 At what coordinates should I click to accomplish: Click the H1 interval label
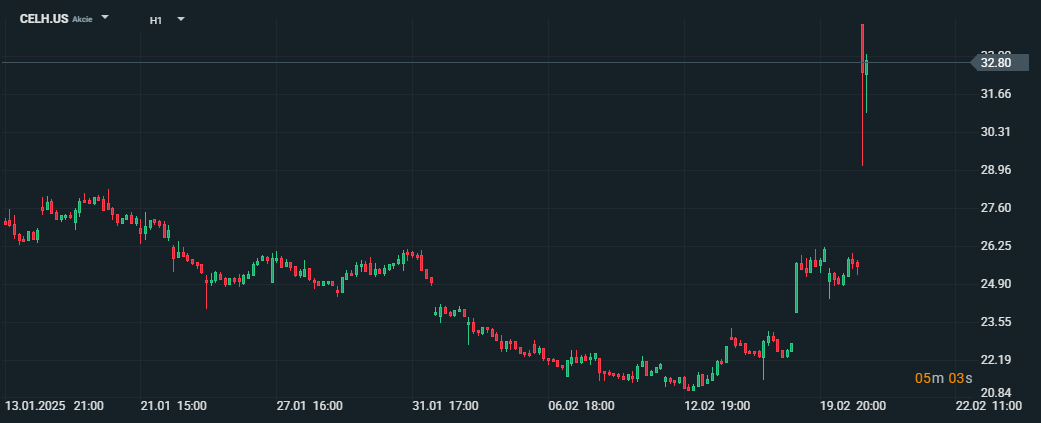click(156, 20)
